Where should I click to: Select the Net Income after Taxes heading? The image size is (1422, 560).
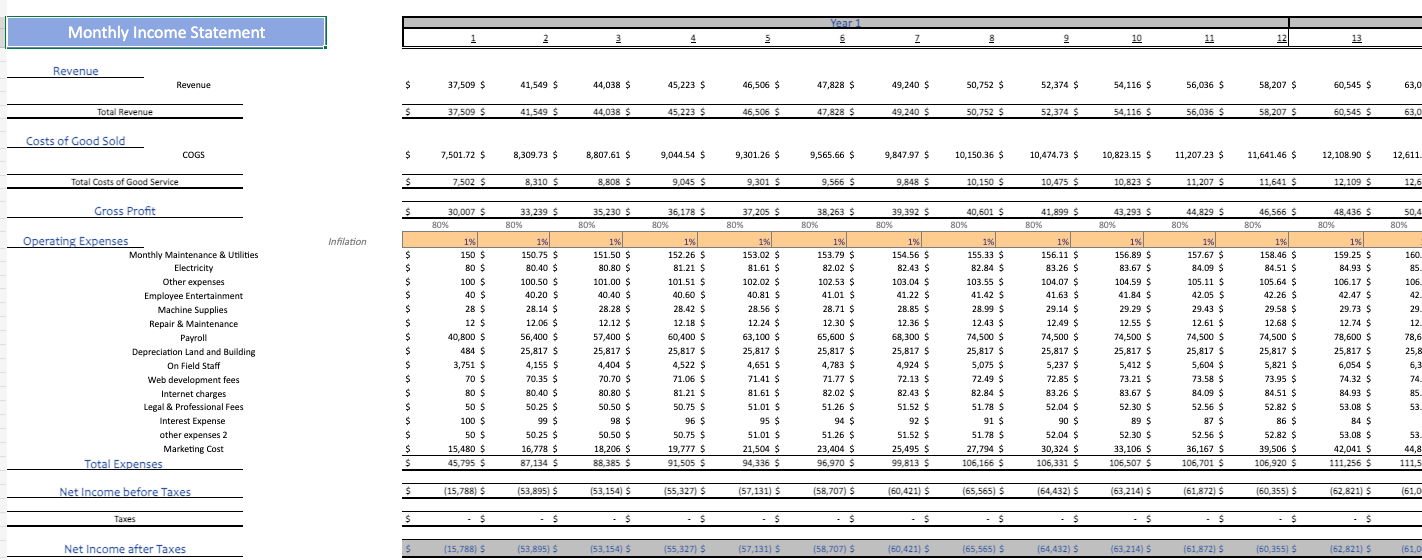coord(125,549)
